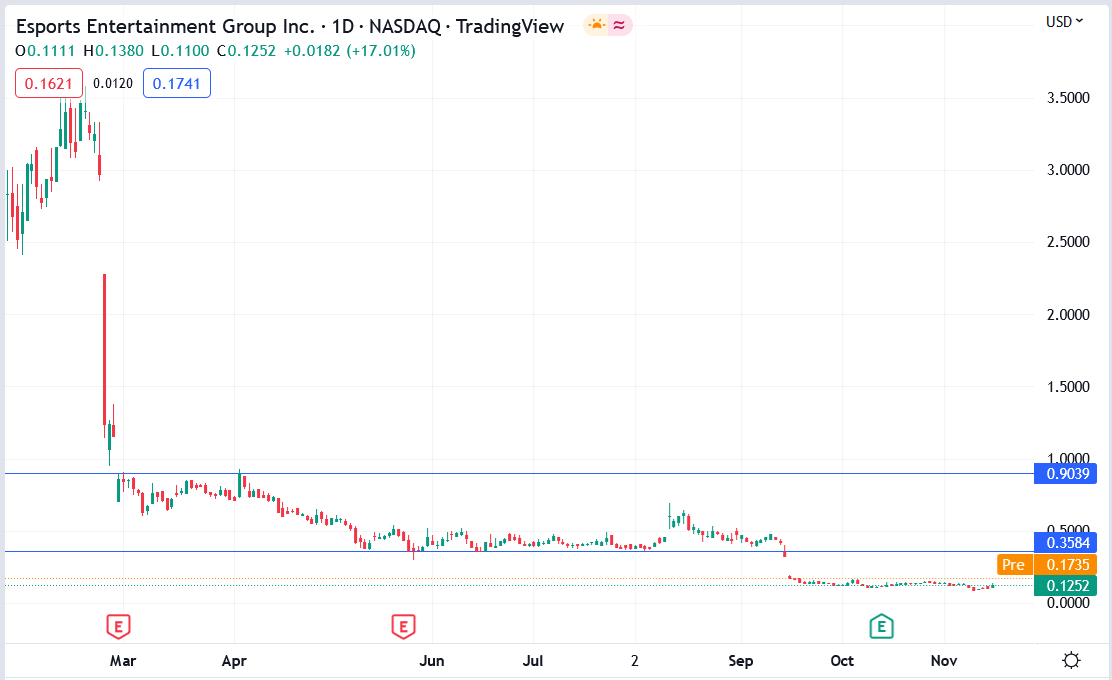This screenshot has height=680, width=1112.
Task: Click the 0.0000 price axis label
Action: click(1068, 603)
